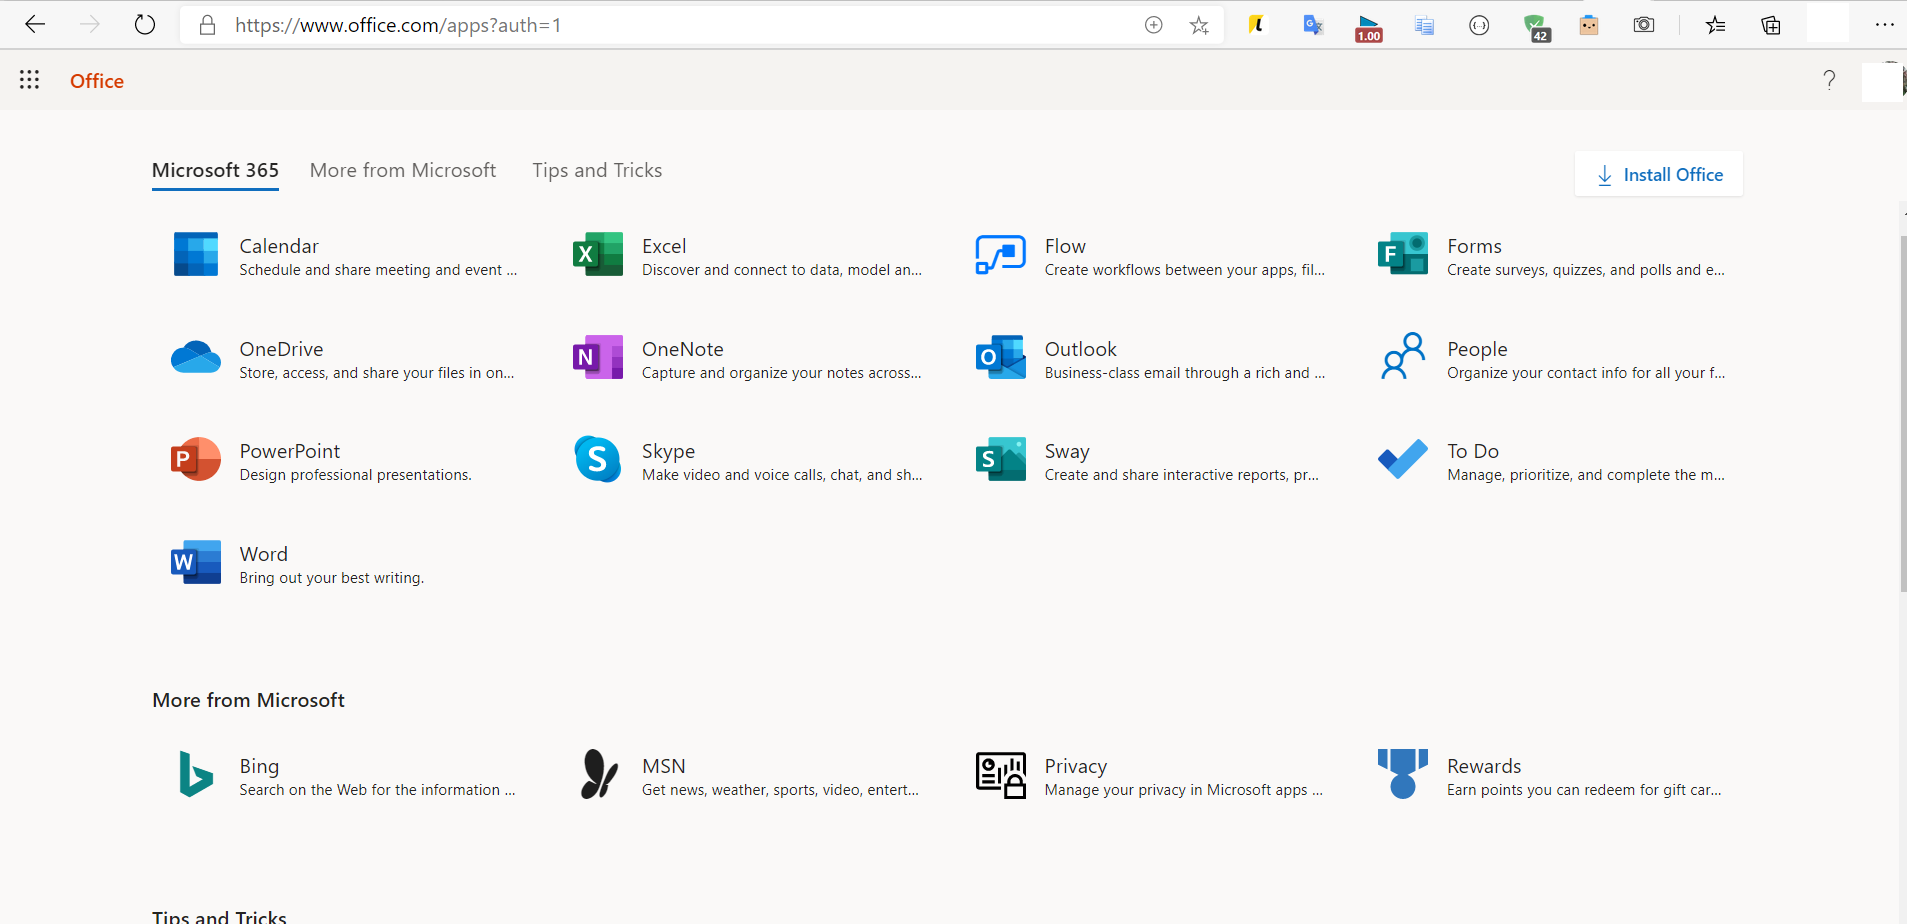Launch Excel from its green icon
The width and height of the screenshot is (1907, 924).
[598, 254]
